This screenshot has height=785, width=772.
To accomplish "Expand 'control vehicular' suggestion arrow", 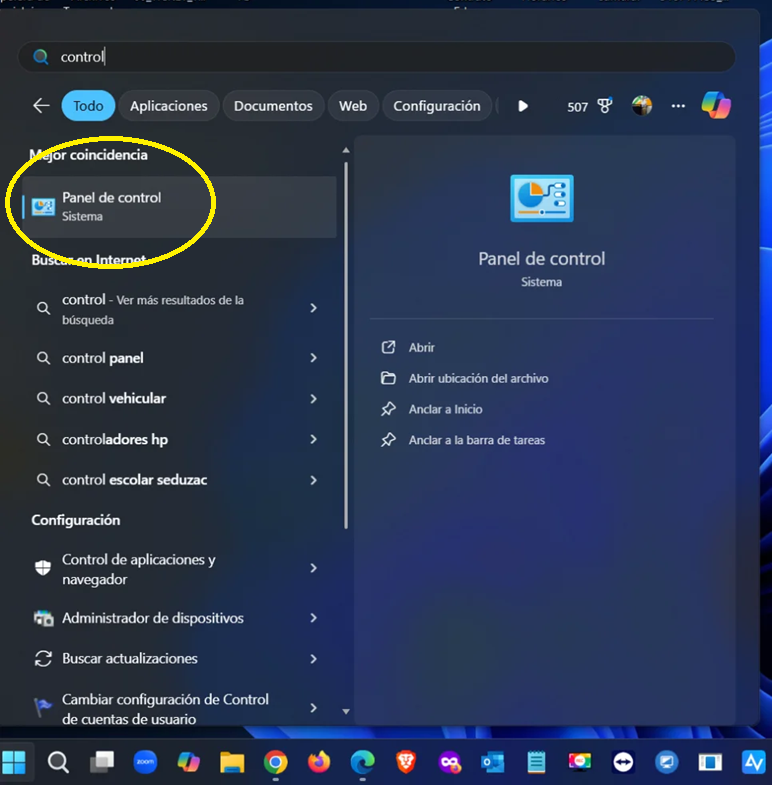I will [313, 399].
